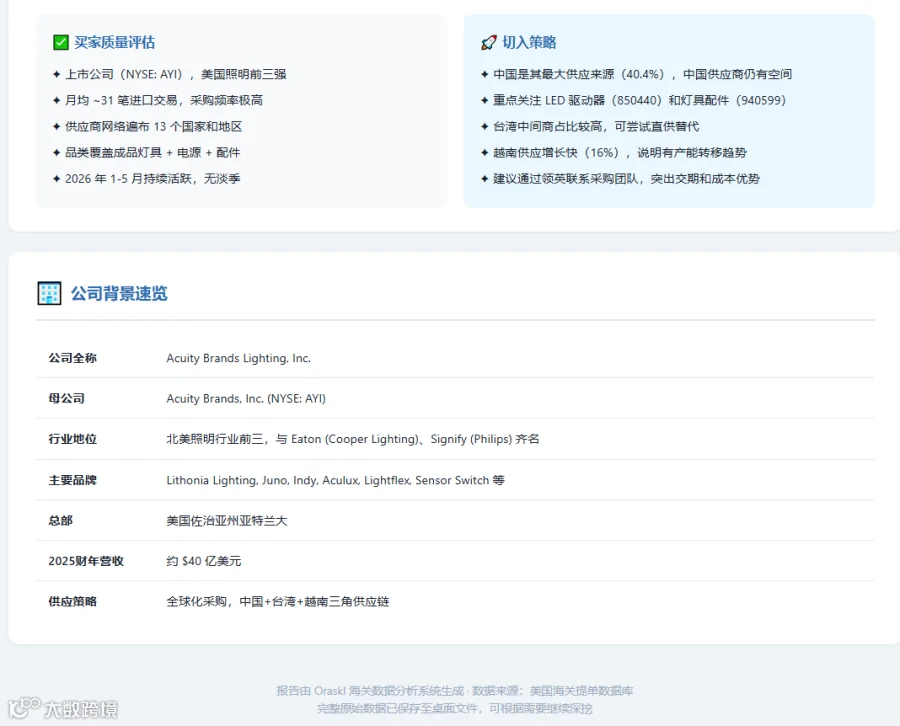Click the rocket icon beside 切入策略
The image size is (900, 726).
(488, 42)
